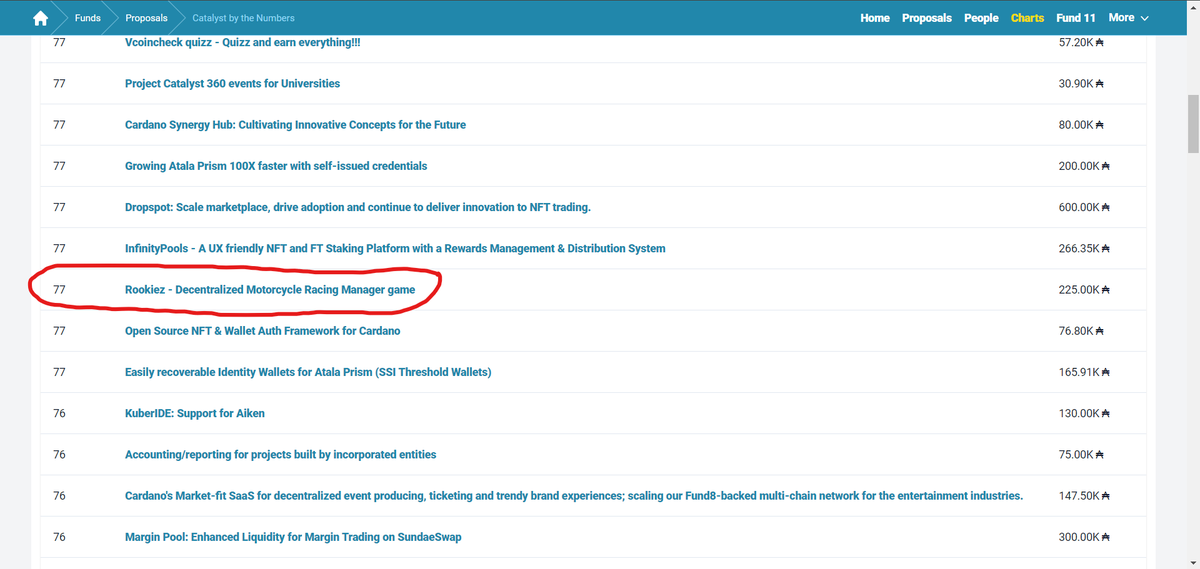Go to Home in top navigation

tap(875, 18)
